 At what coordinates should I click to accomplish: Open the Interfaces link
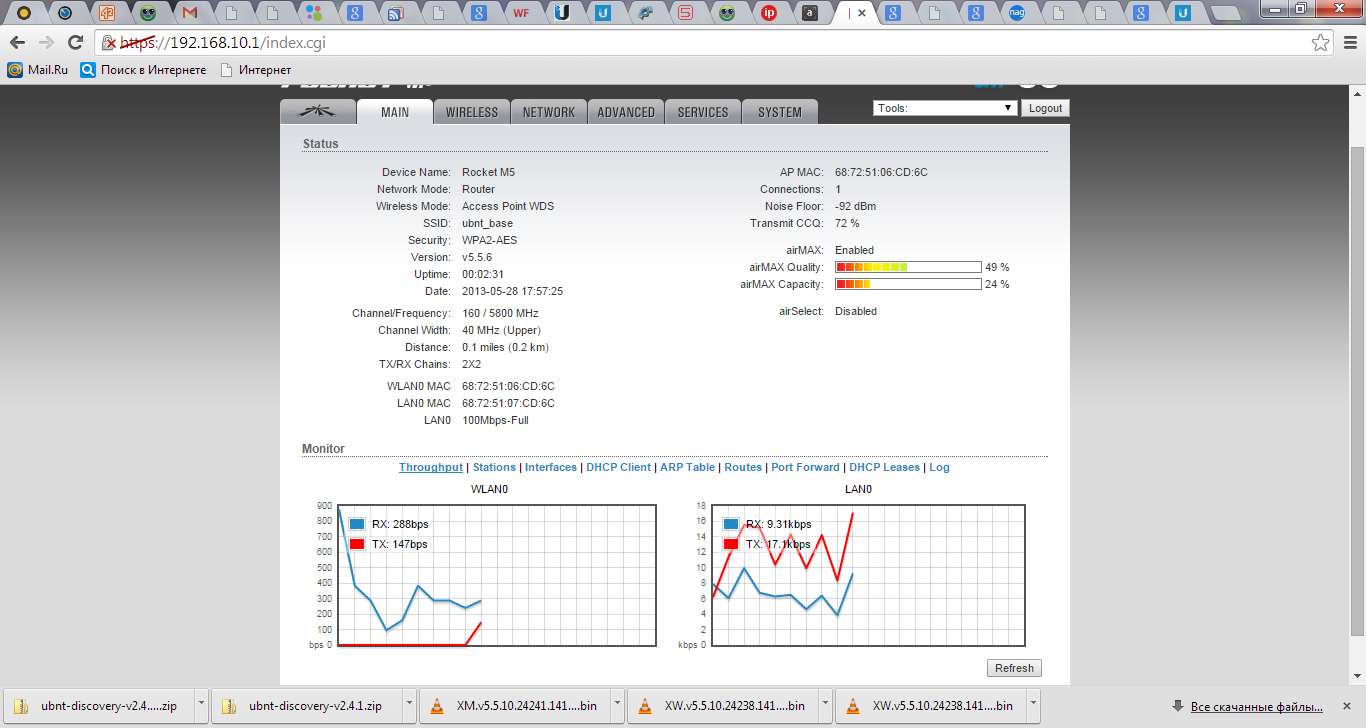[x=551, y=467]
